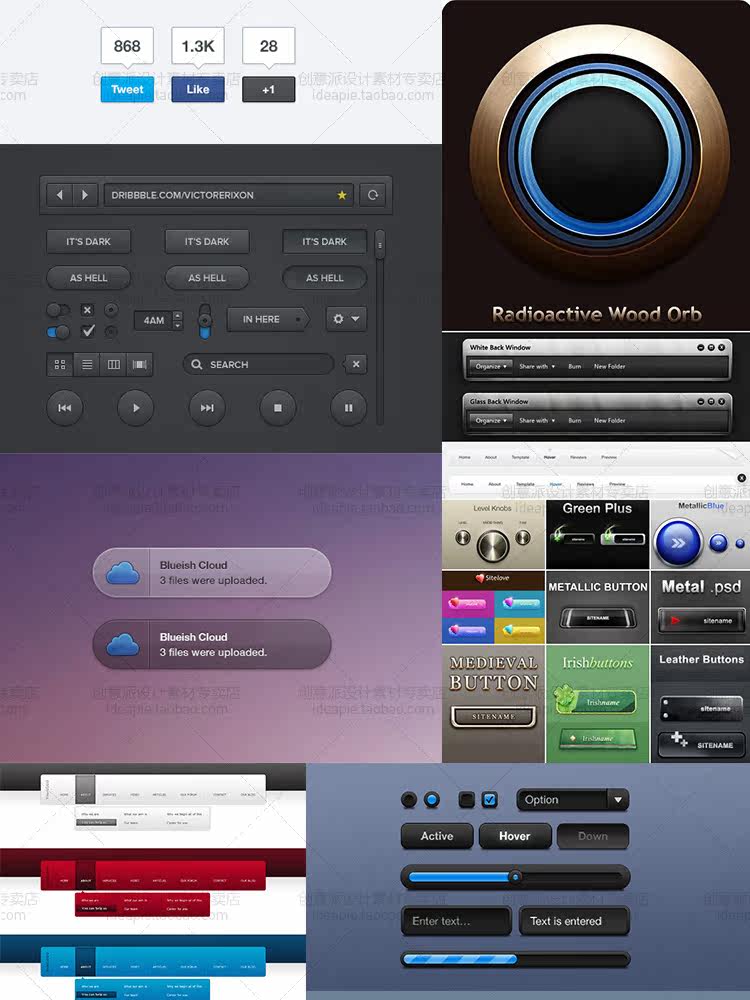Click Burn in the White Back Window toolbar
The width and height of the screenshot is (750, 1000).
[x=575, y=367]
